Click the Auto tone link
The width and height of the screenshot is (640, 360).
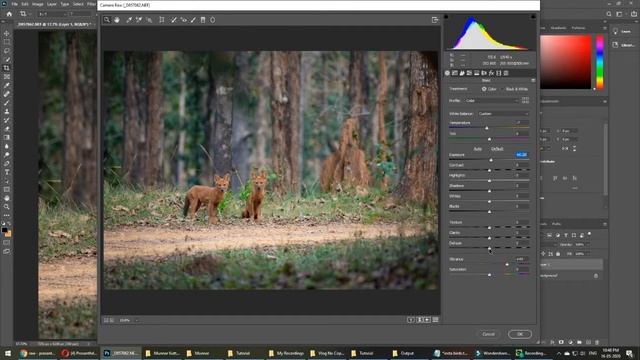(478, 149)
